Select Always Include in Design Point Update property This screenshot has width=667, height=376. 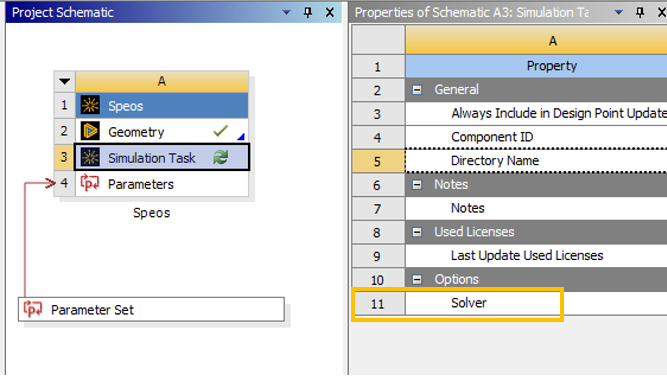[x=536, y=114]
